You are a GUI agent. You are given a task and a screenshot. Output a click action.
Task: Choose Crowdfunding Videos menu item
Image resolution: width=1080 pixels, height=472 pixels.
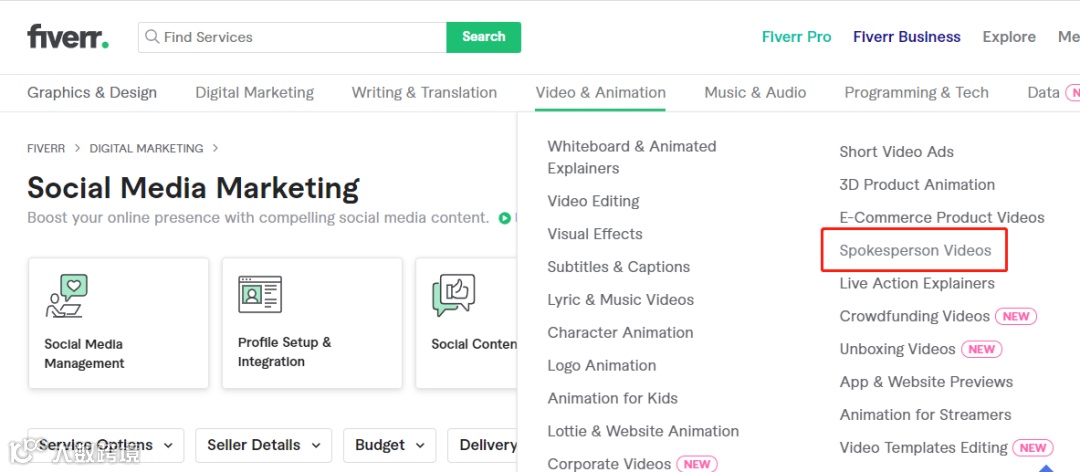click(915, 316)
